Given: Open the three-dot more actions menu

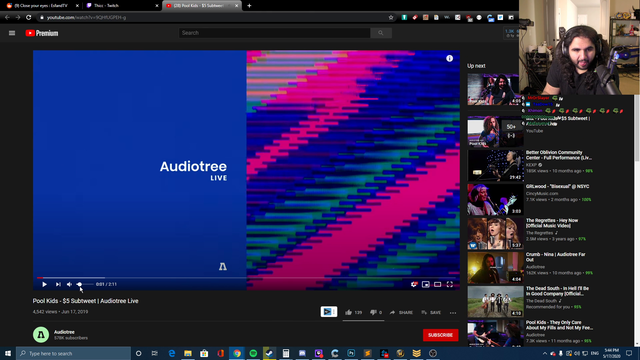Looking at the screenshot, I should 453,313.
